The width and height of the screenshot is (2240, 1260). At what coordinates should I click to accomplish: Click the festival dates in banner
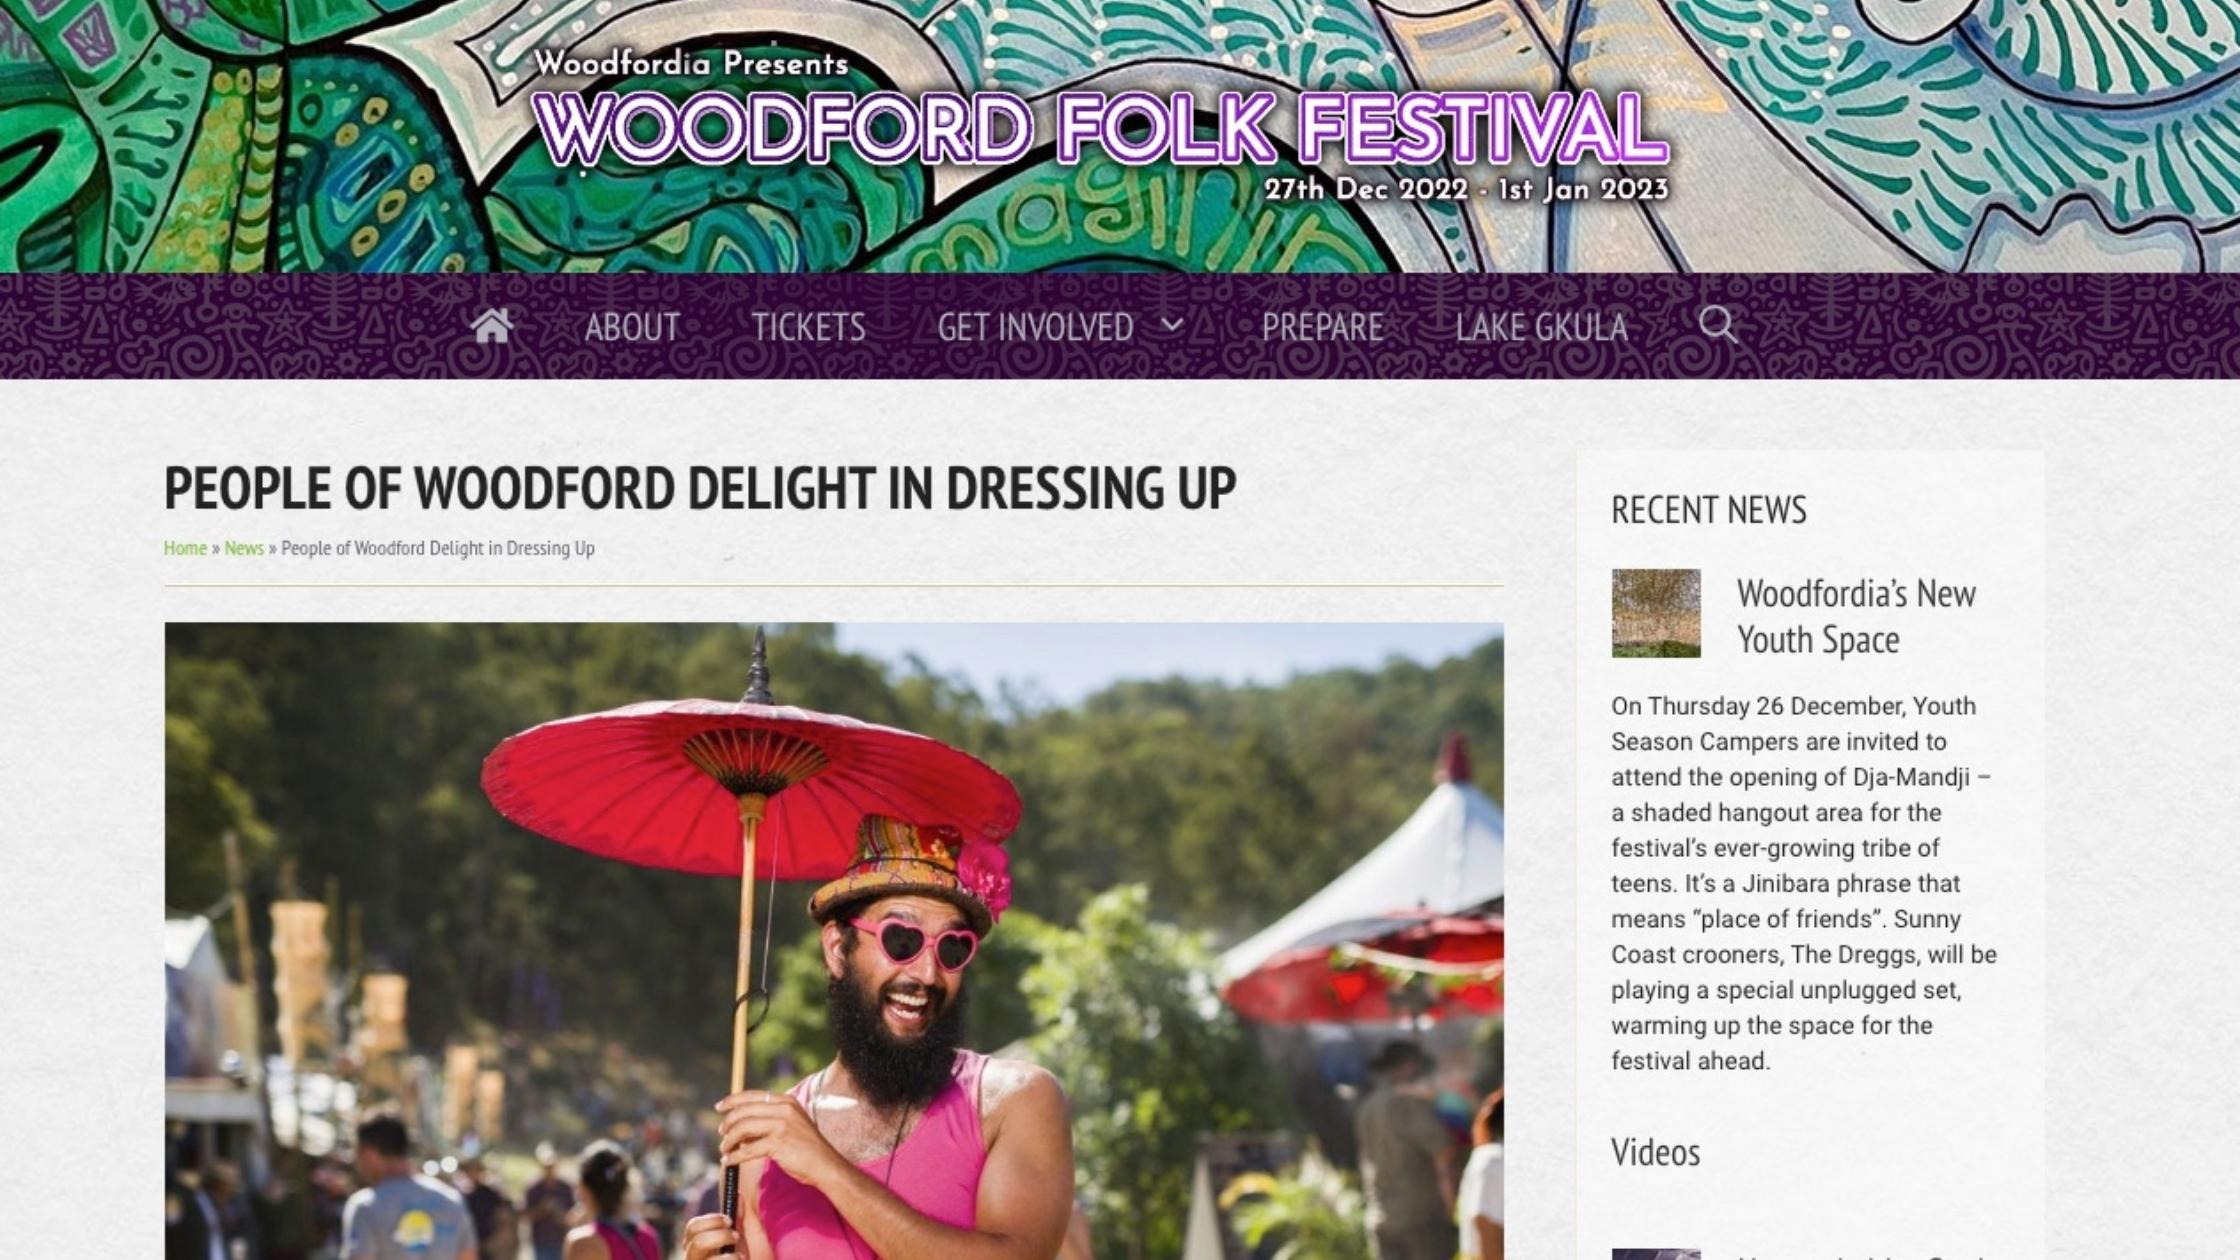(1466, 189)
